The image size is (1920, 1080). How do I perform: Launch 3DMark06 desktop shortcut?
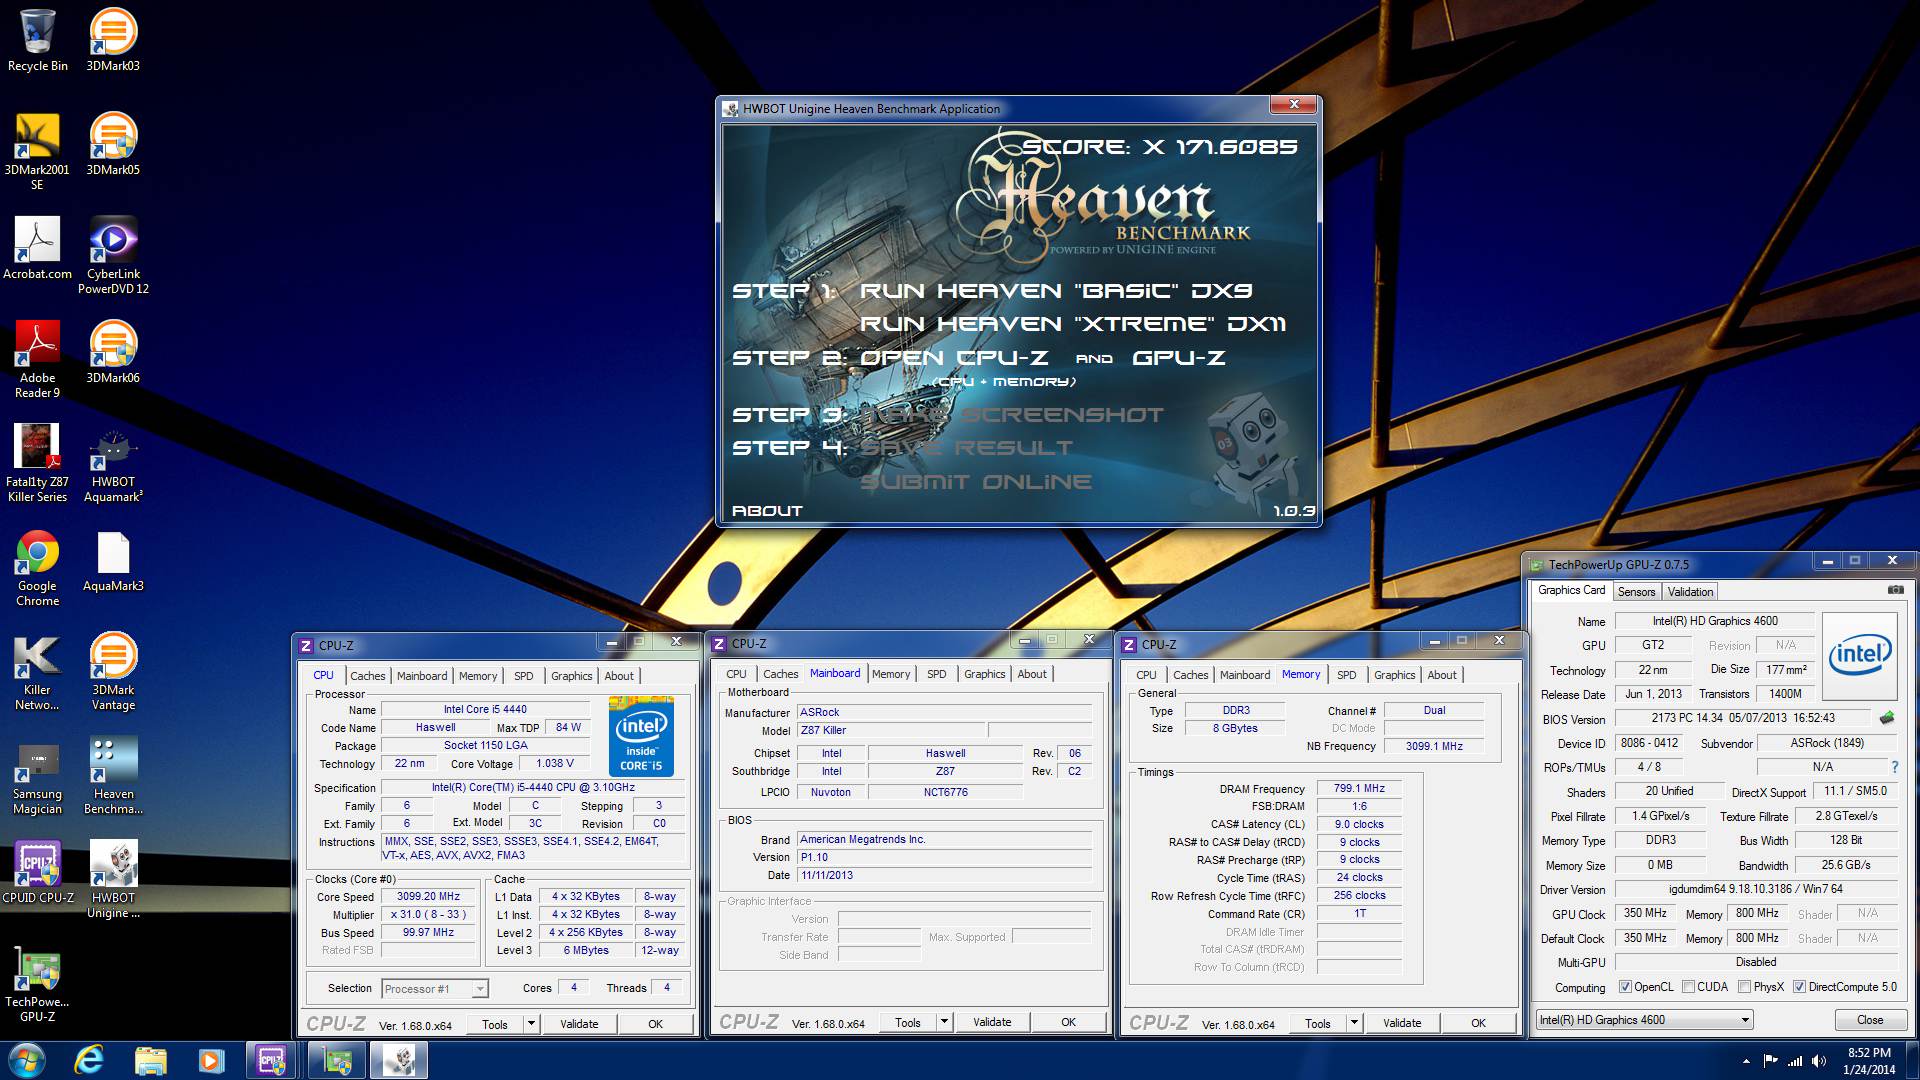coord(113,352)
